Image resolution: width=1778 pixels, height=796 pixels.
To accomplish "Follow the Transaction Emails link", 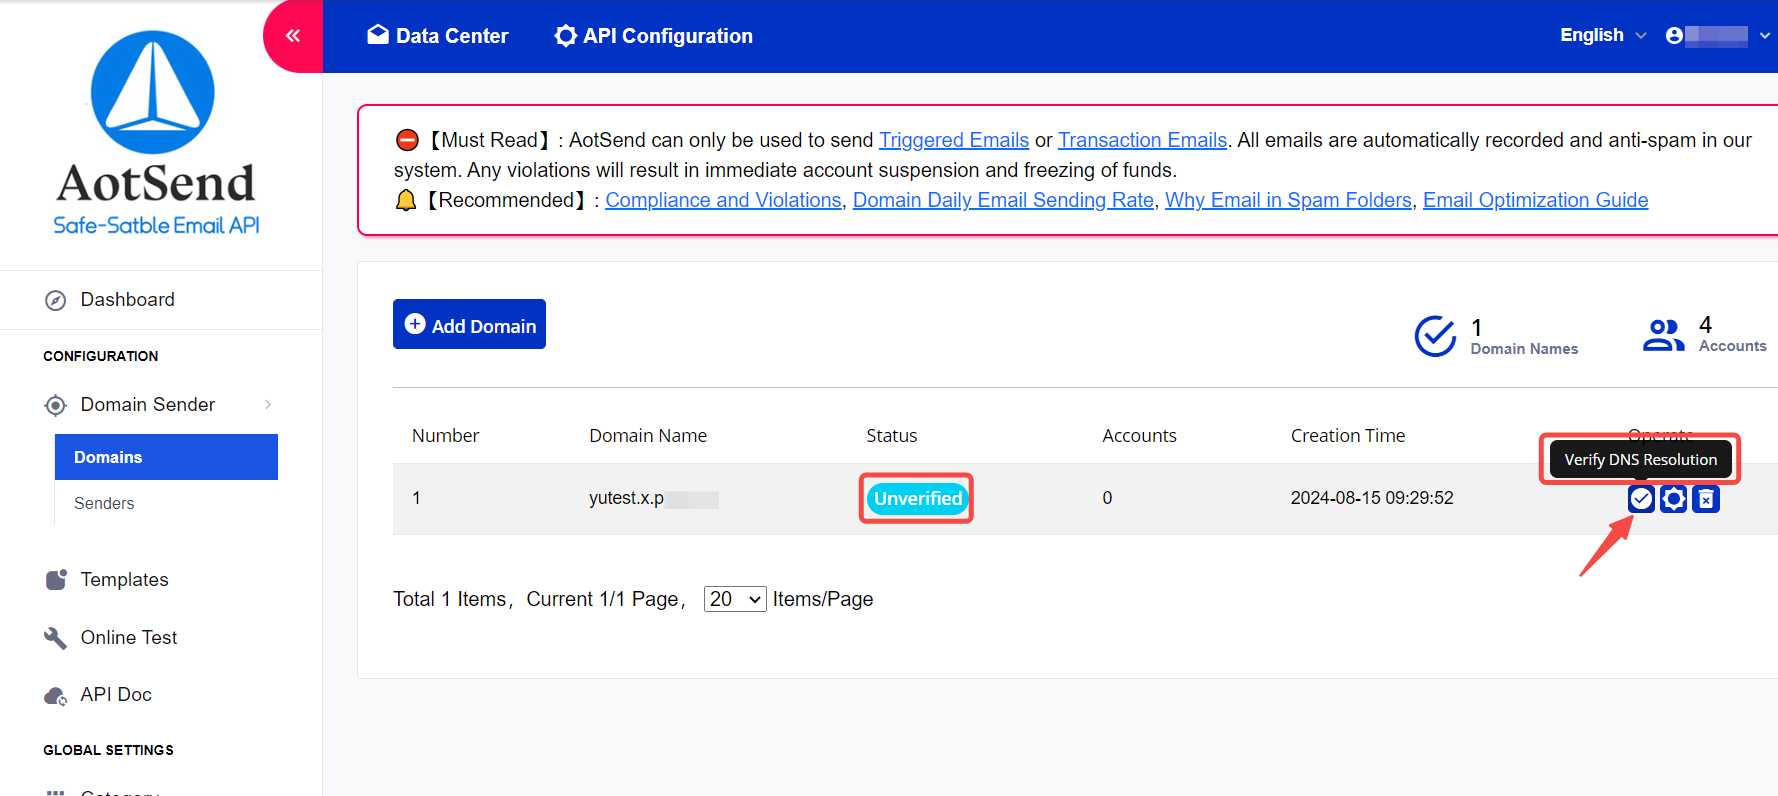I will coord(1142,140).
